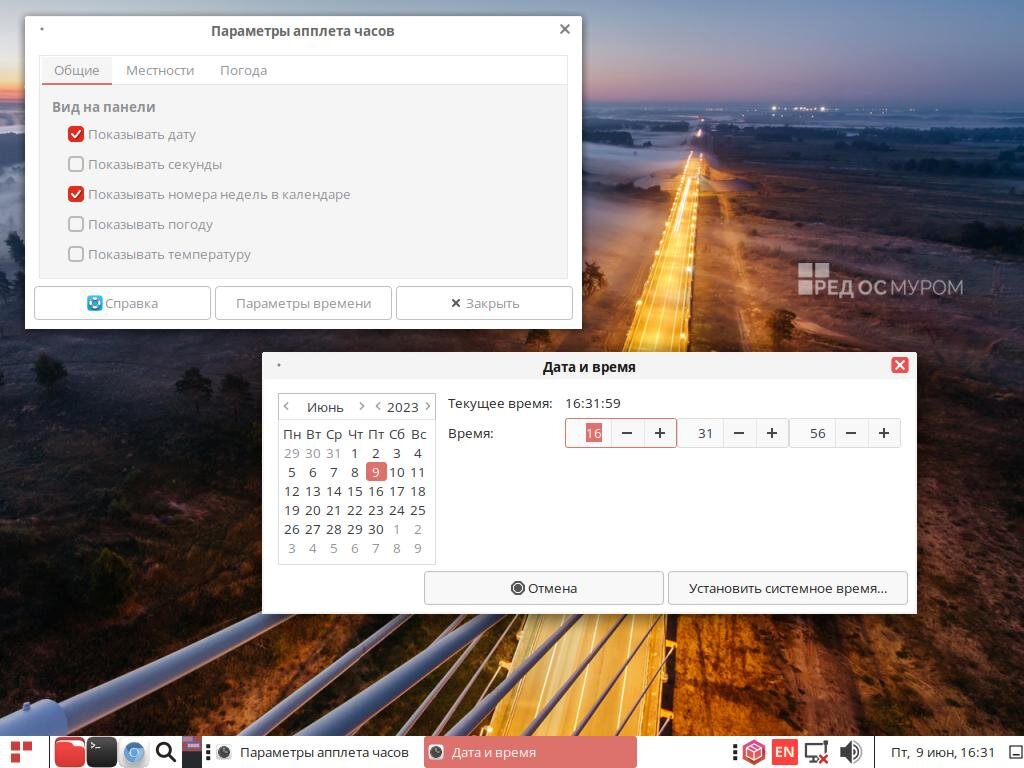
Task: Select June 12 in the calendar
Action: click(x=292, y=491)
